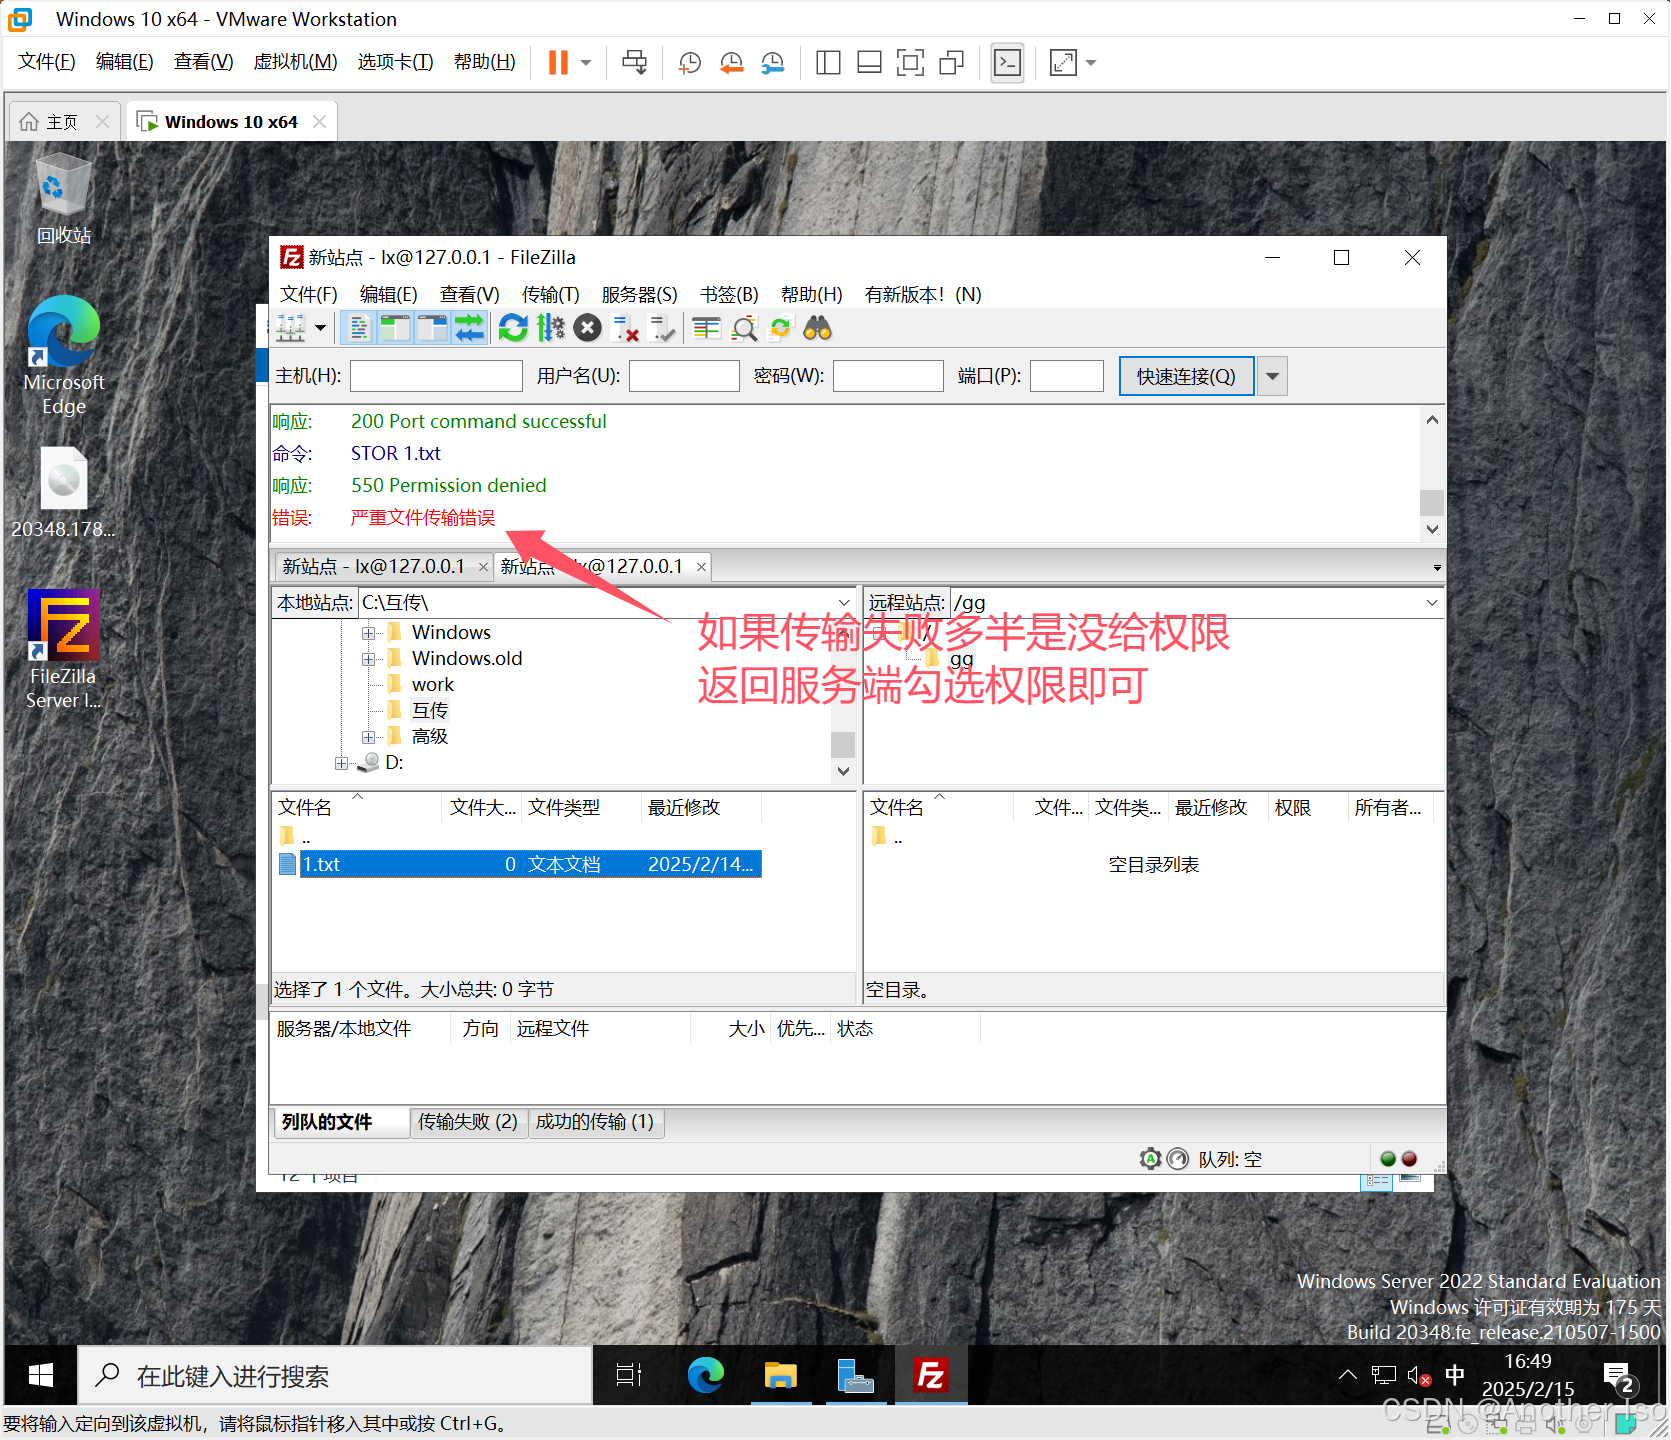Screen dimensions: 1671x1440
Task: Click the 快速连接(Q) button
Action: pos(1186,376)
